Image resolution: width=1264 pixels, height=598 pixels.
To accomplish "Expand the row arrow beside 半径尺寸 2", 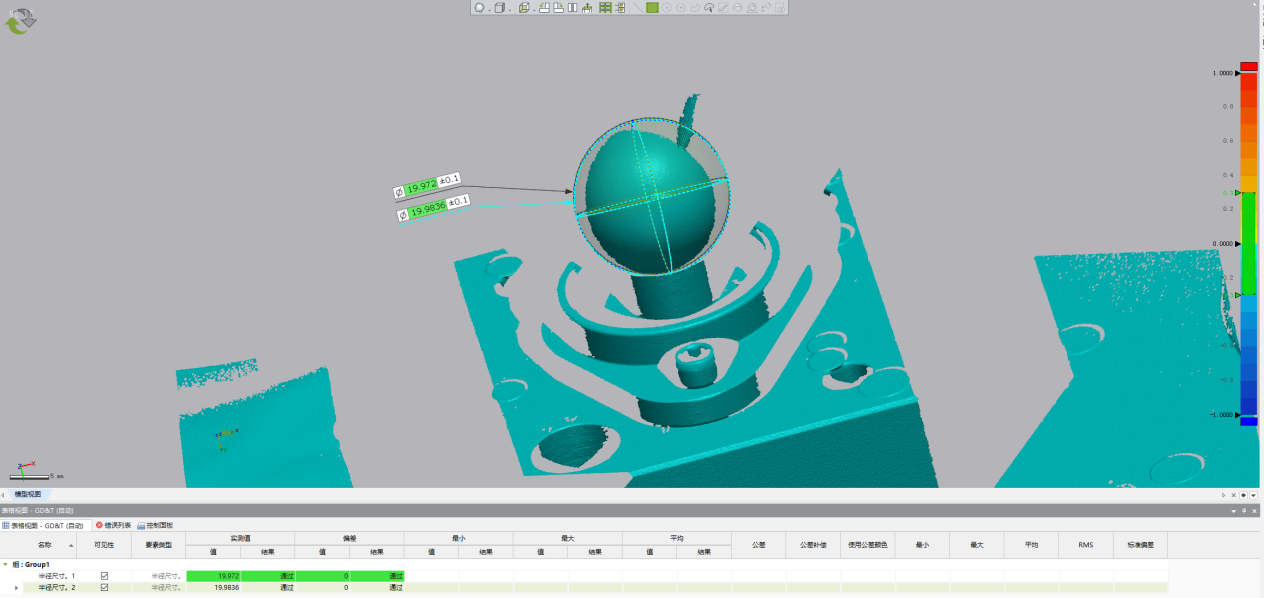I will [17, 587].
